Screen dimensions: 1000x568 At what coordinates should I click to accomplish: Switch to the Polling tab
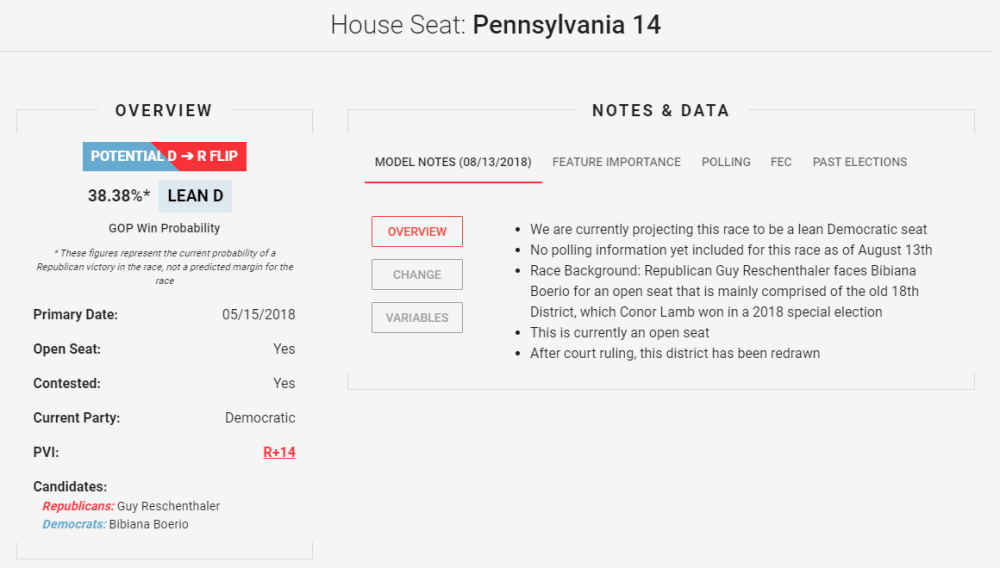pyautogui.click(x=726, y=162)
